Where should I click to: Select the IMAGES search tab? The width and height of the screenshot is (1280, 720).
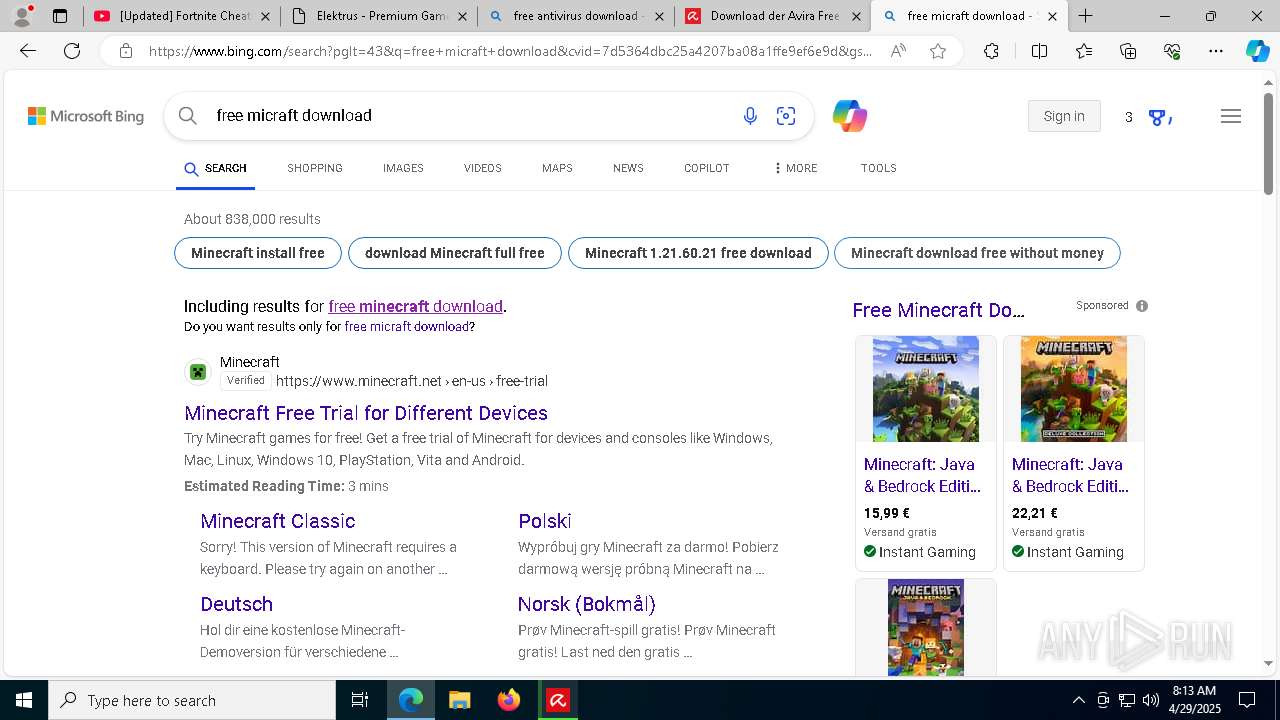tap(403, 168)
